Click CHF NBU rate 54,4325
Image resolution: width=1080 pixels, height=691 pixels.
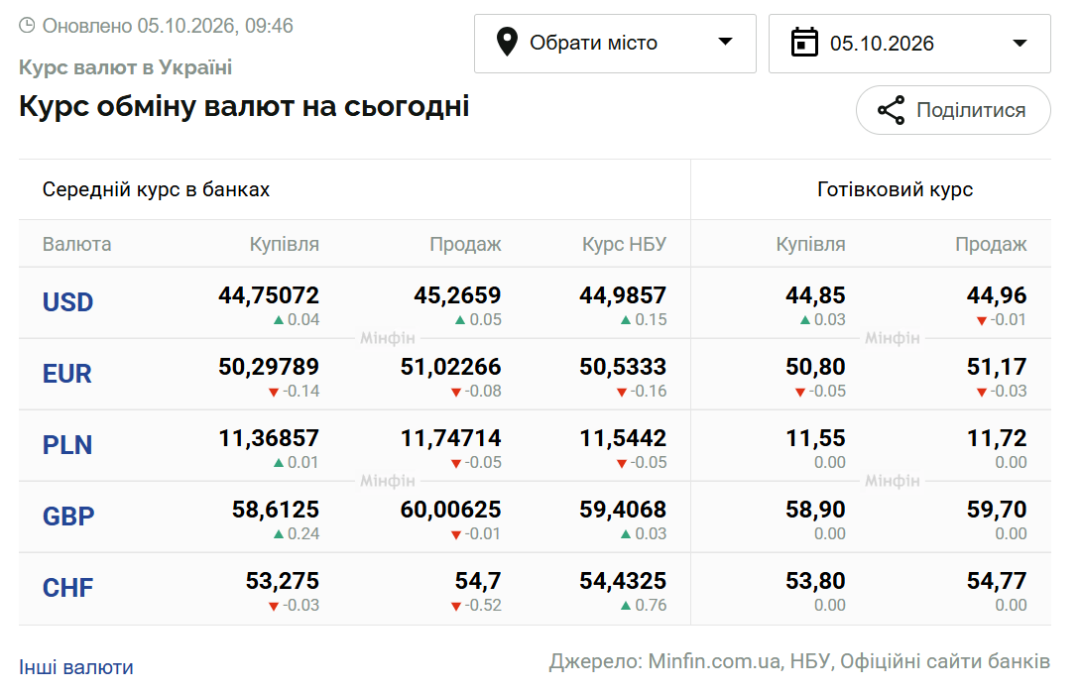click(x=623, y=581)
